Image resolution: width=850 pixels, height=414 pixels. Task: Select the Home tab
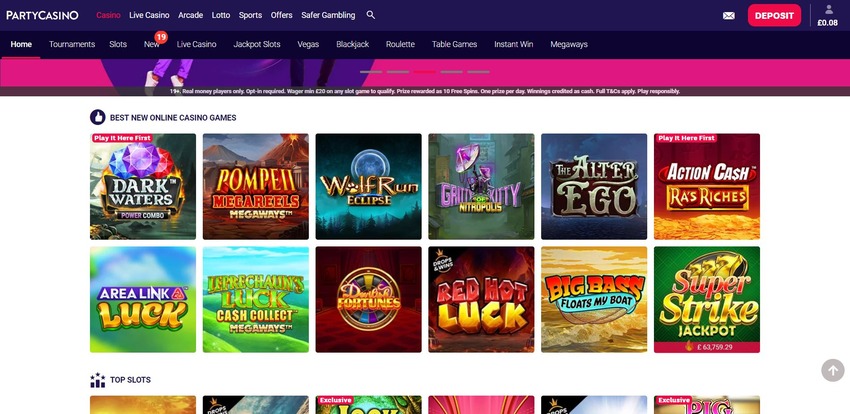pos(21,44)
